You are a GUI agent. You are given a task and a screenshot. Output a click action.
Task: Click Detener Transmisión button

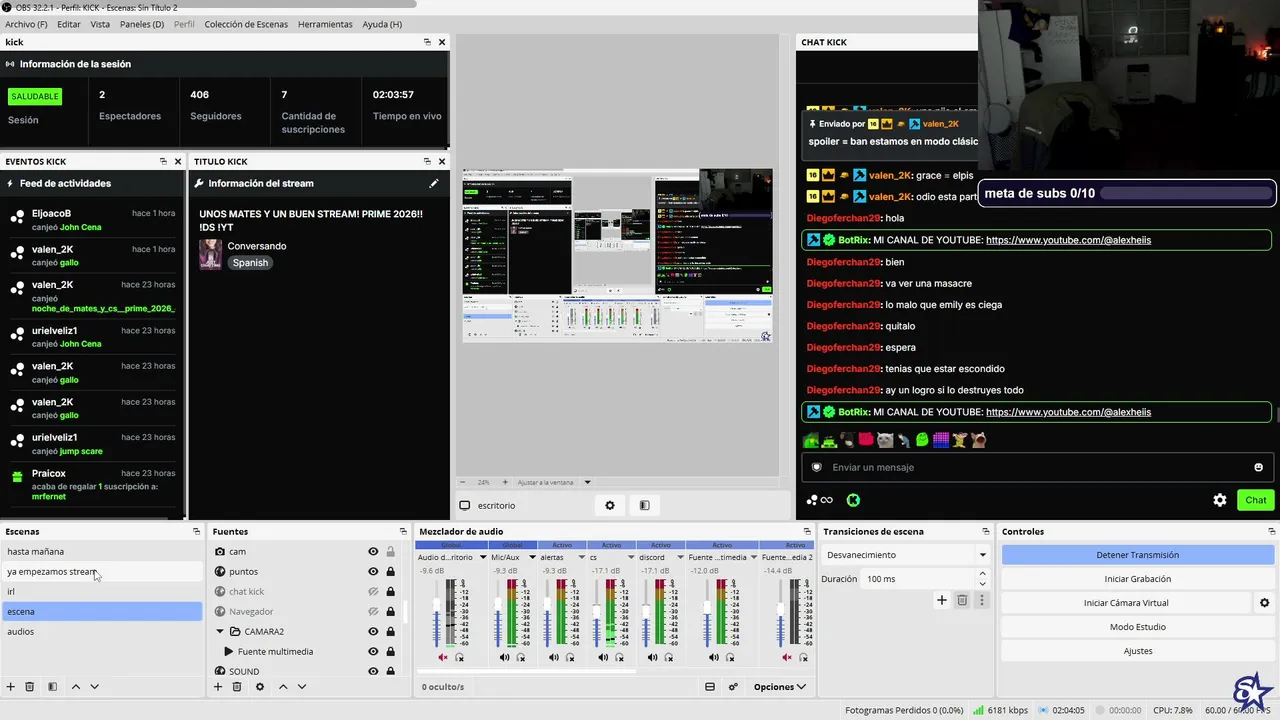pyautogui.click(x=1138, y=555)
